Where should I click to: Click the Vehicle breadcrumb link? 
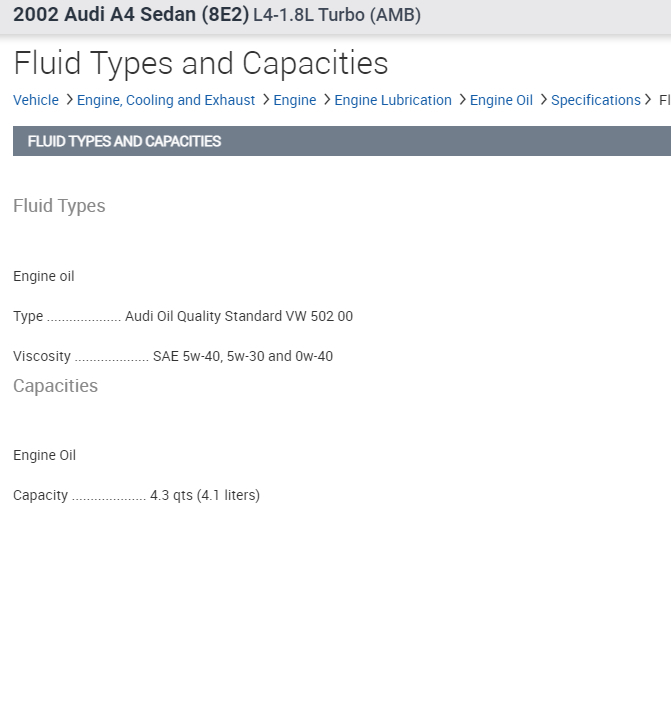pyautogui.click(x=36, y=100)
